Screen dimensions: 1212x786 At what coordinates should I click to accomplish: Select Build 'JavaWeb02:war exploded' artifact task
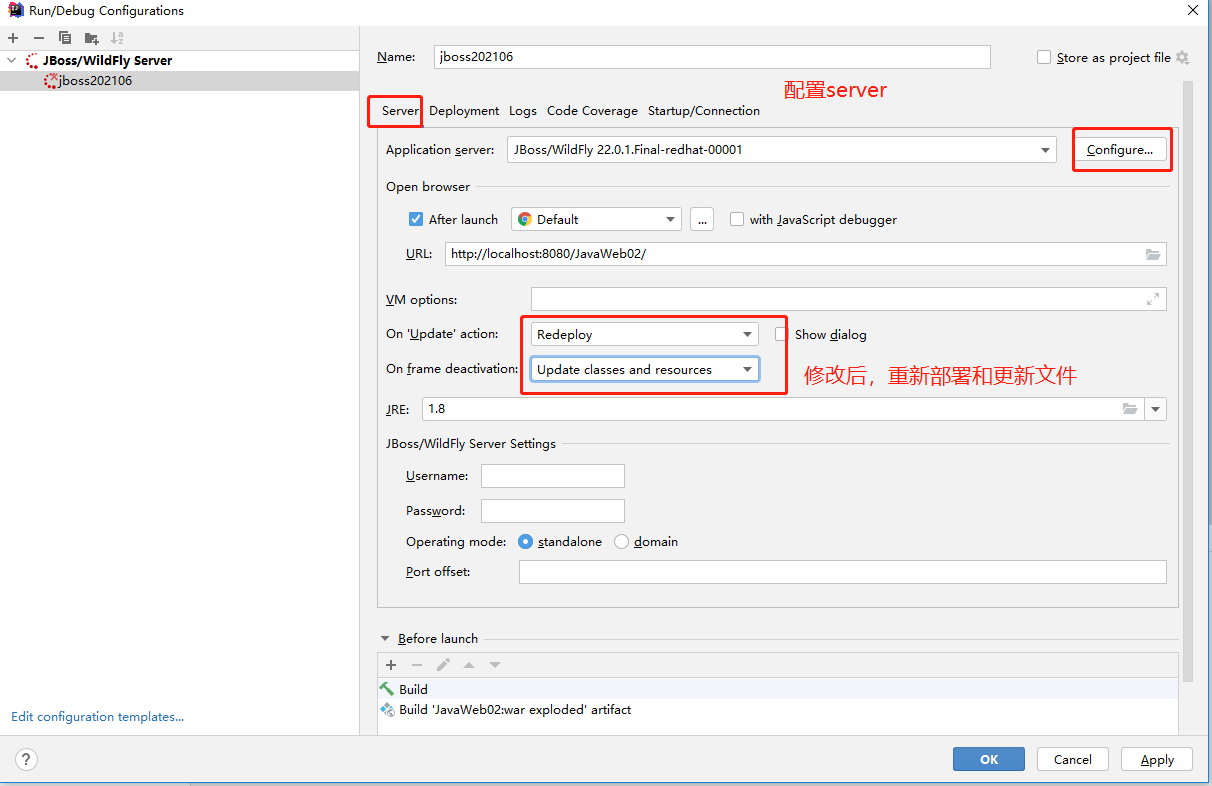(778, 710)
